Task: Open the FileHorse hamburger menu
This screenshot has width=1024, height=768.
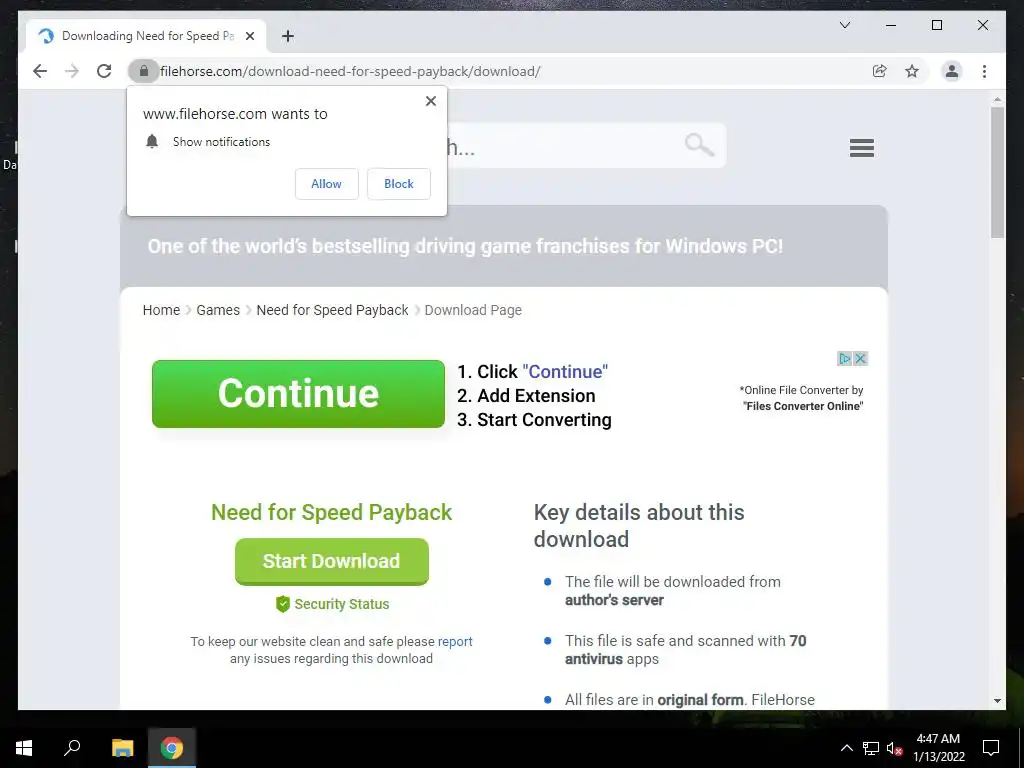Action: point(861,148)
